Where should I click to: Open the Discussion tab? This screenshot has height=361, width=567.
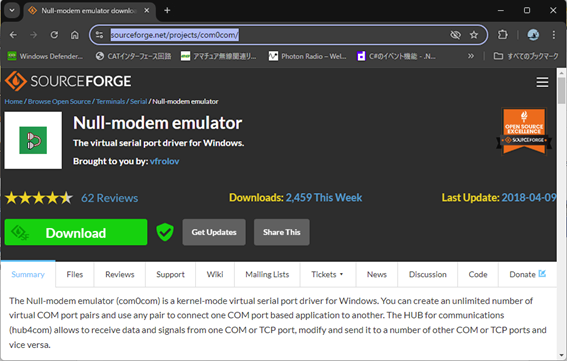[427, 275]
